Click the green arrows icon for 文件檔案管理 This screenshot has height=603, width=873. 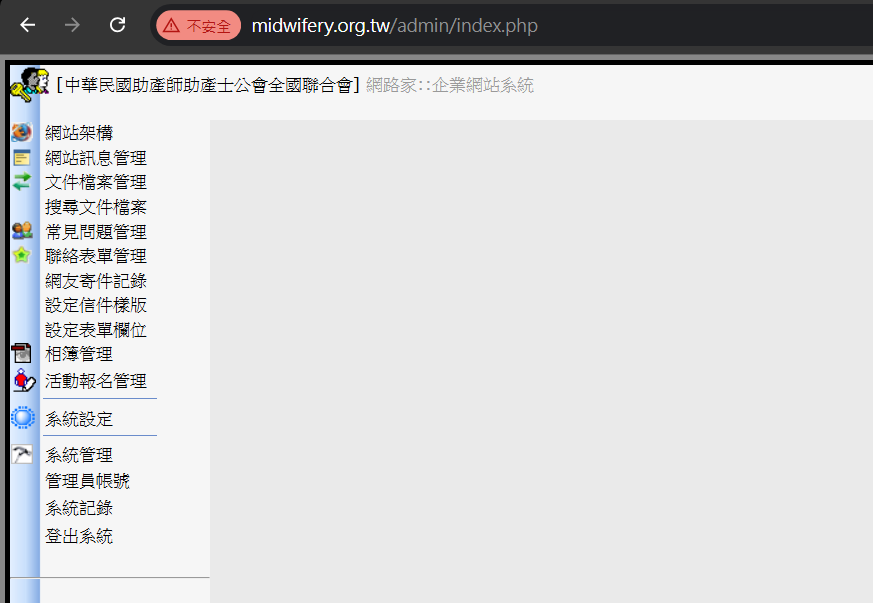tap(22, 182)
